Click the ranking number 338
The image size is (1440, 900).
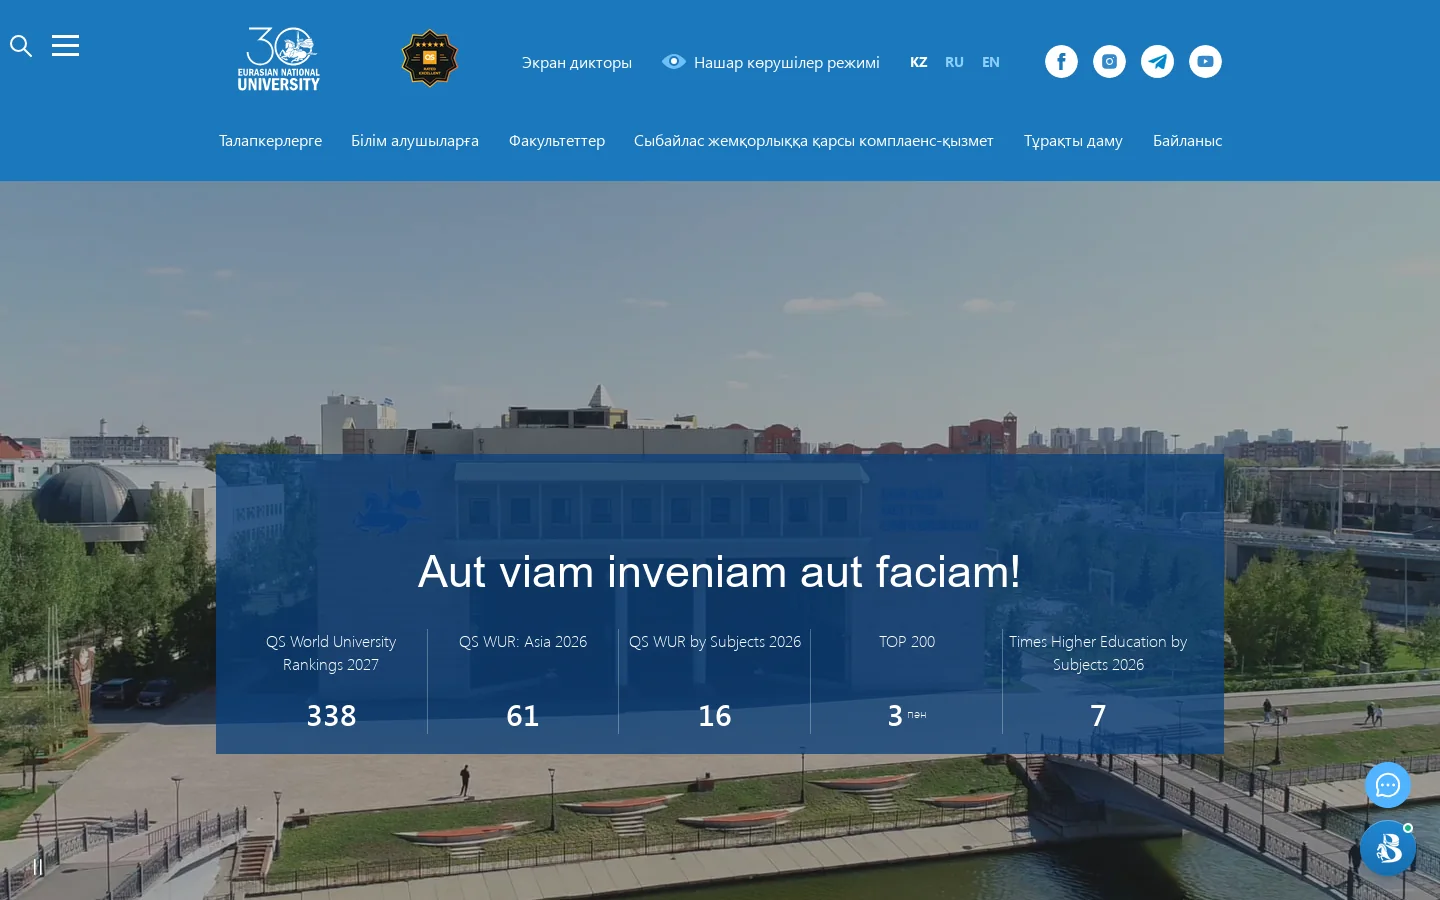[x=331, y=716]
